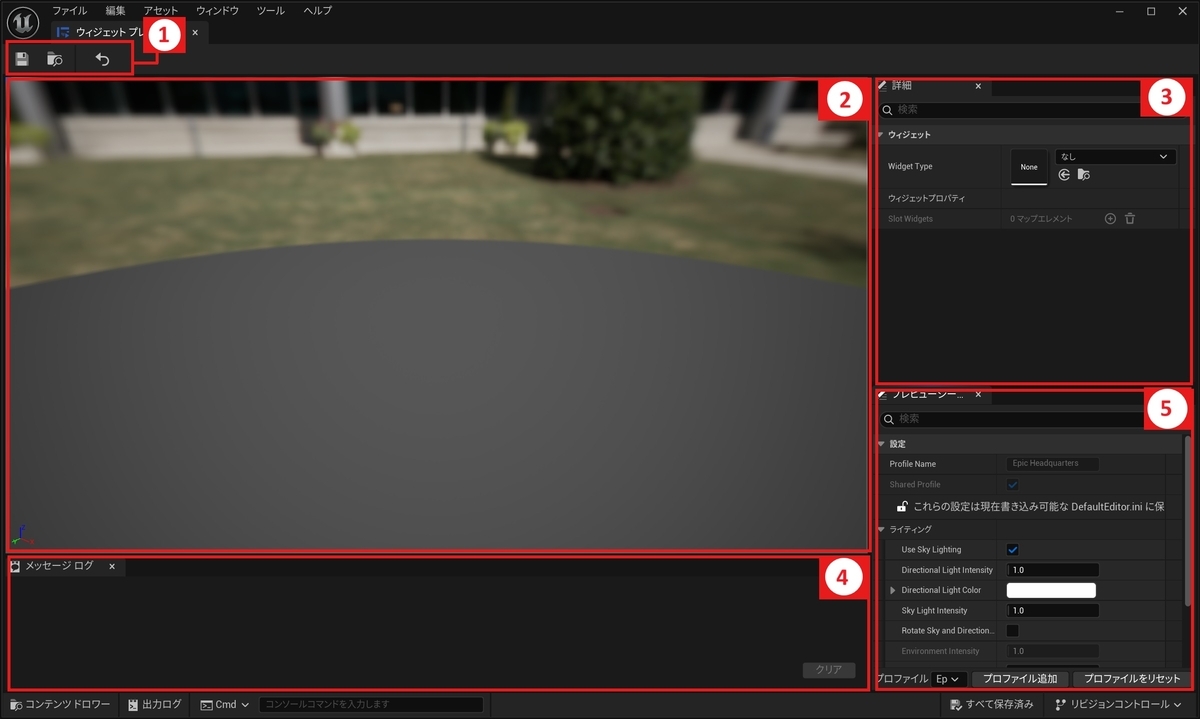Image resolution: width=1200 pixels, height=719 pixels.
Task: Toggle the Shared Profile checkbox
Action: point(1013,484)
